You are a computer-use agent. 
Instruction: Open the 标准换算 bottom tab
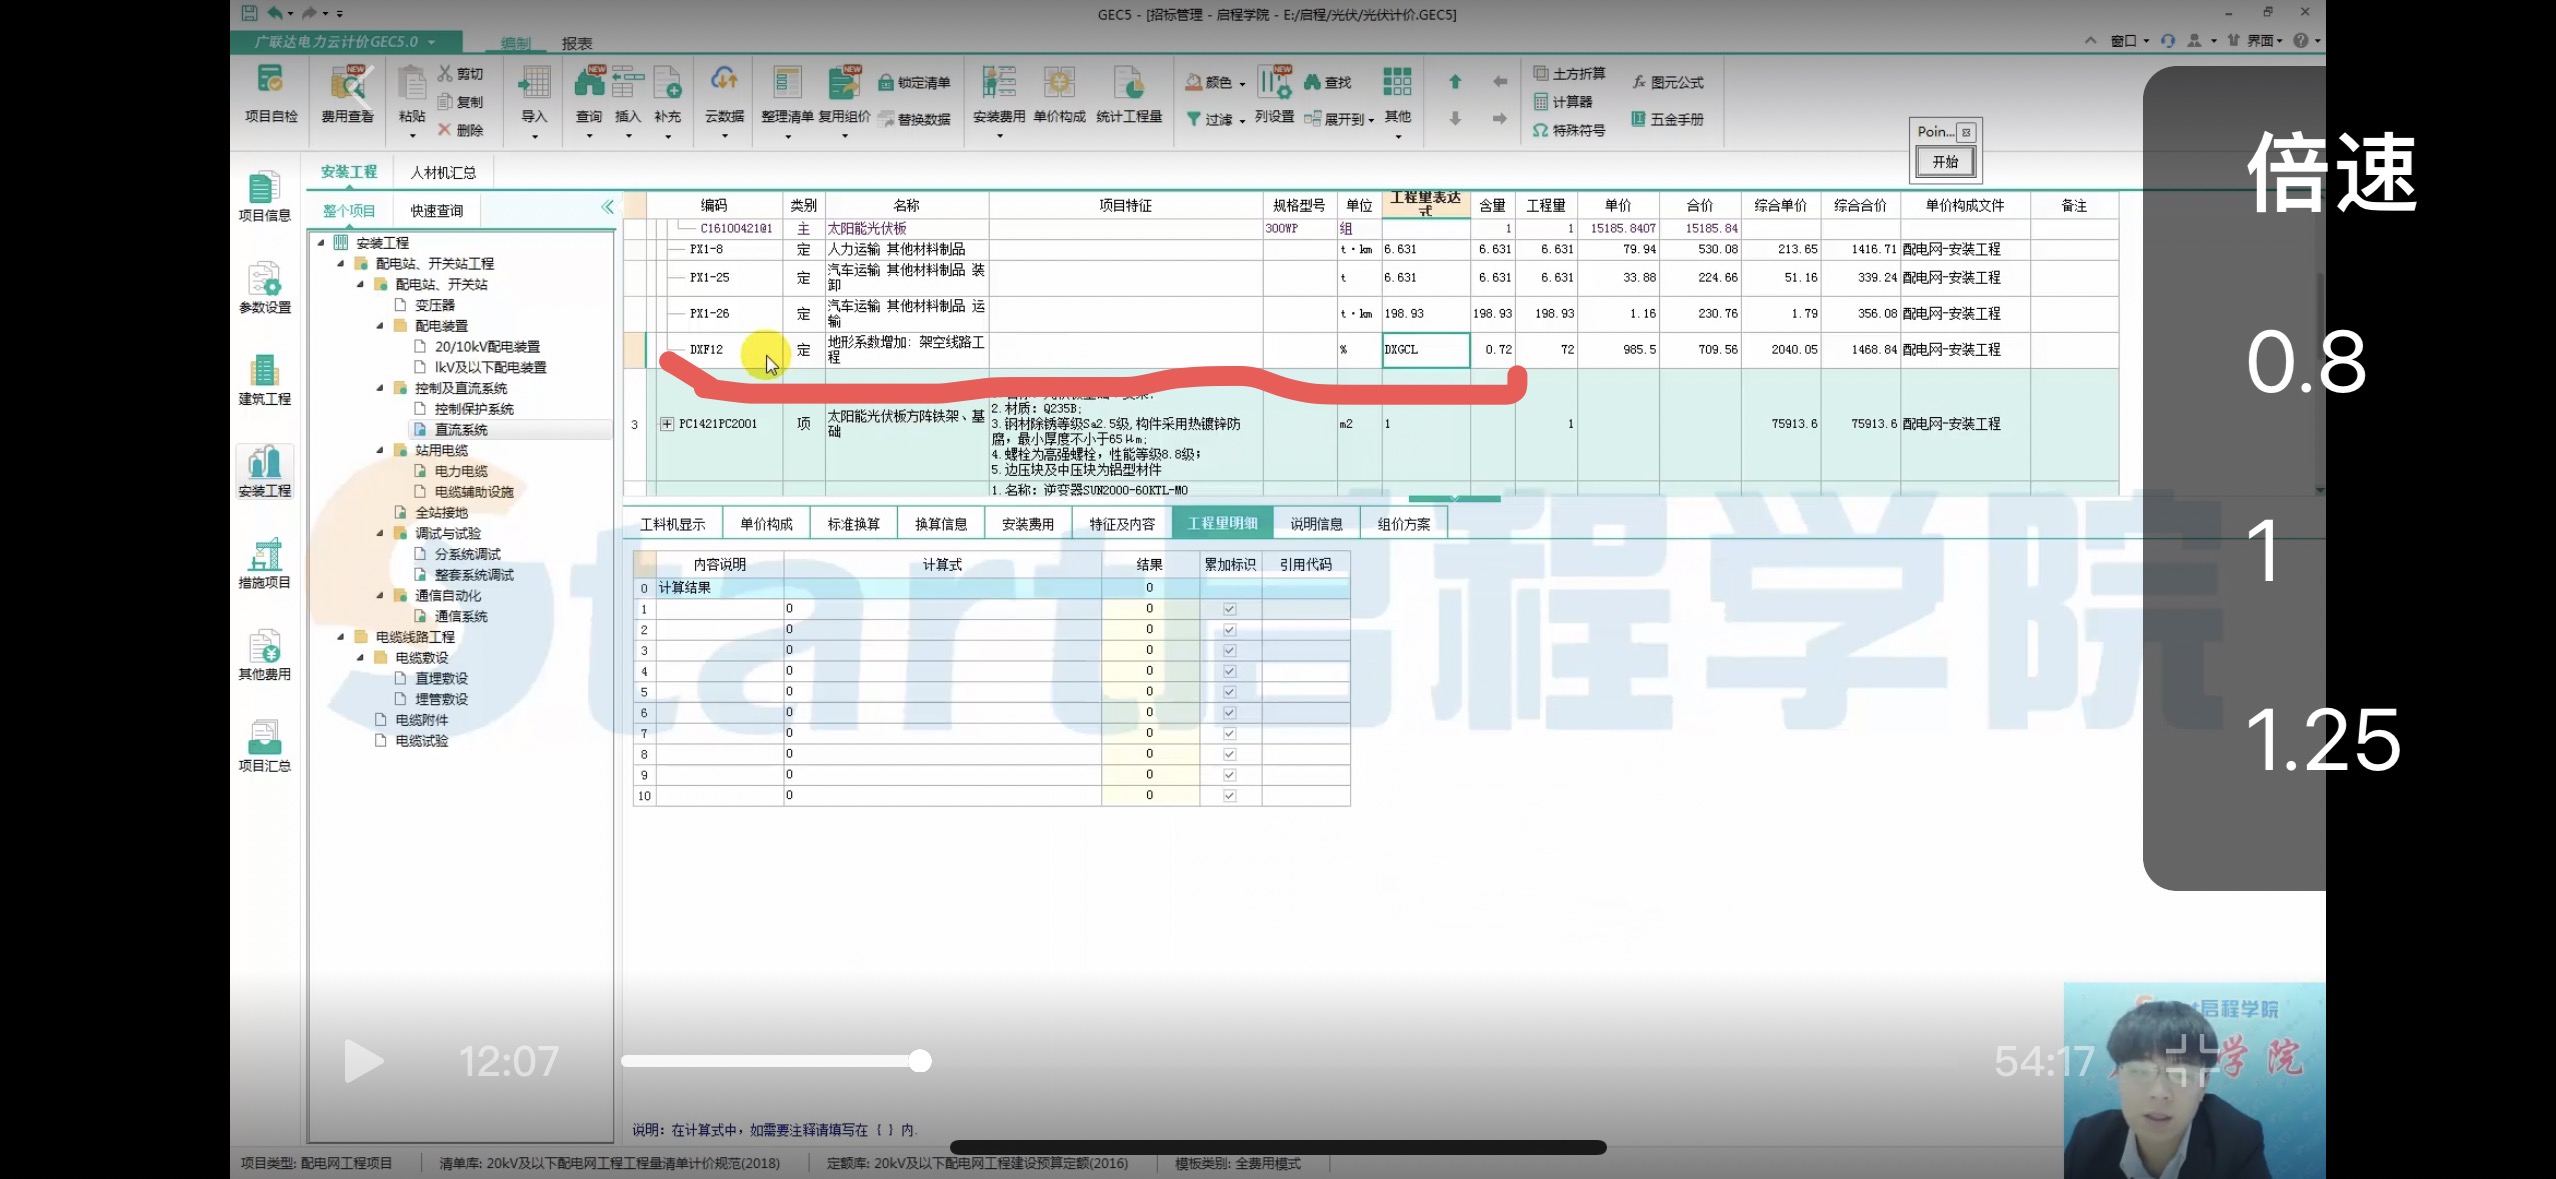coord(853,524)
